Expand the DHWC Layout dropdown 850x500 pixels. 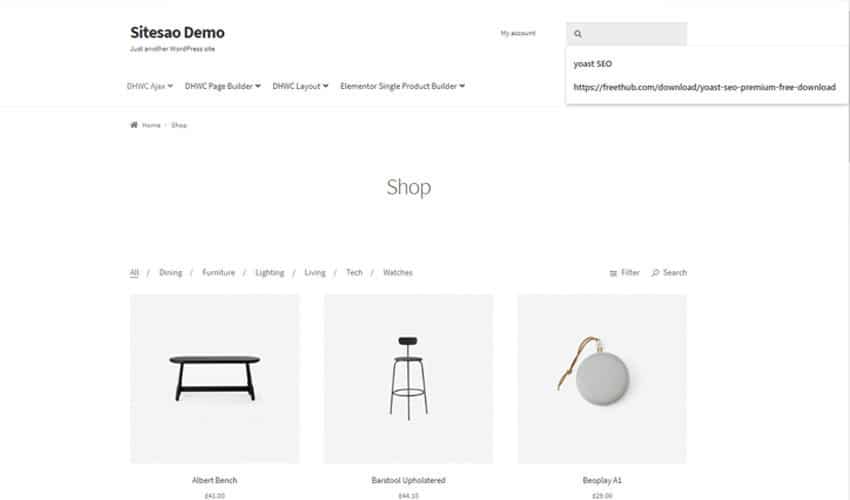pos(300,86)
